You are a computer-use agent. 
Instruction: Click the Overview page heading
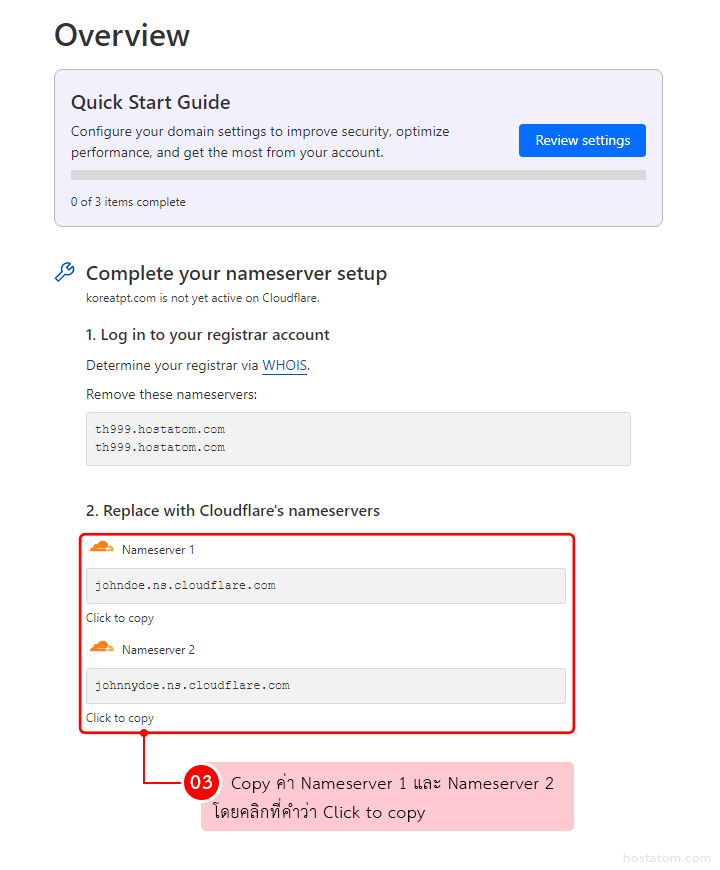pyautogui.click(x=122, y=35)
